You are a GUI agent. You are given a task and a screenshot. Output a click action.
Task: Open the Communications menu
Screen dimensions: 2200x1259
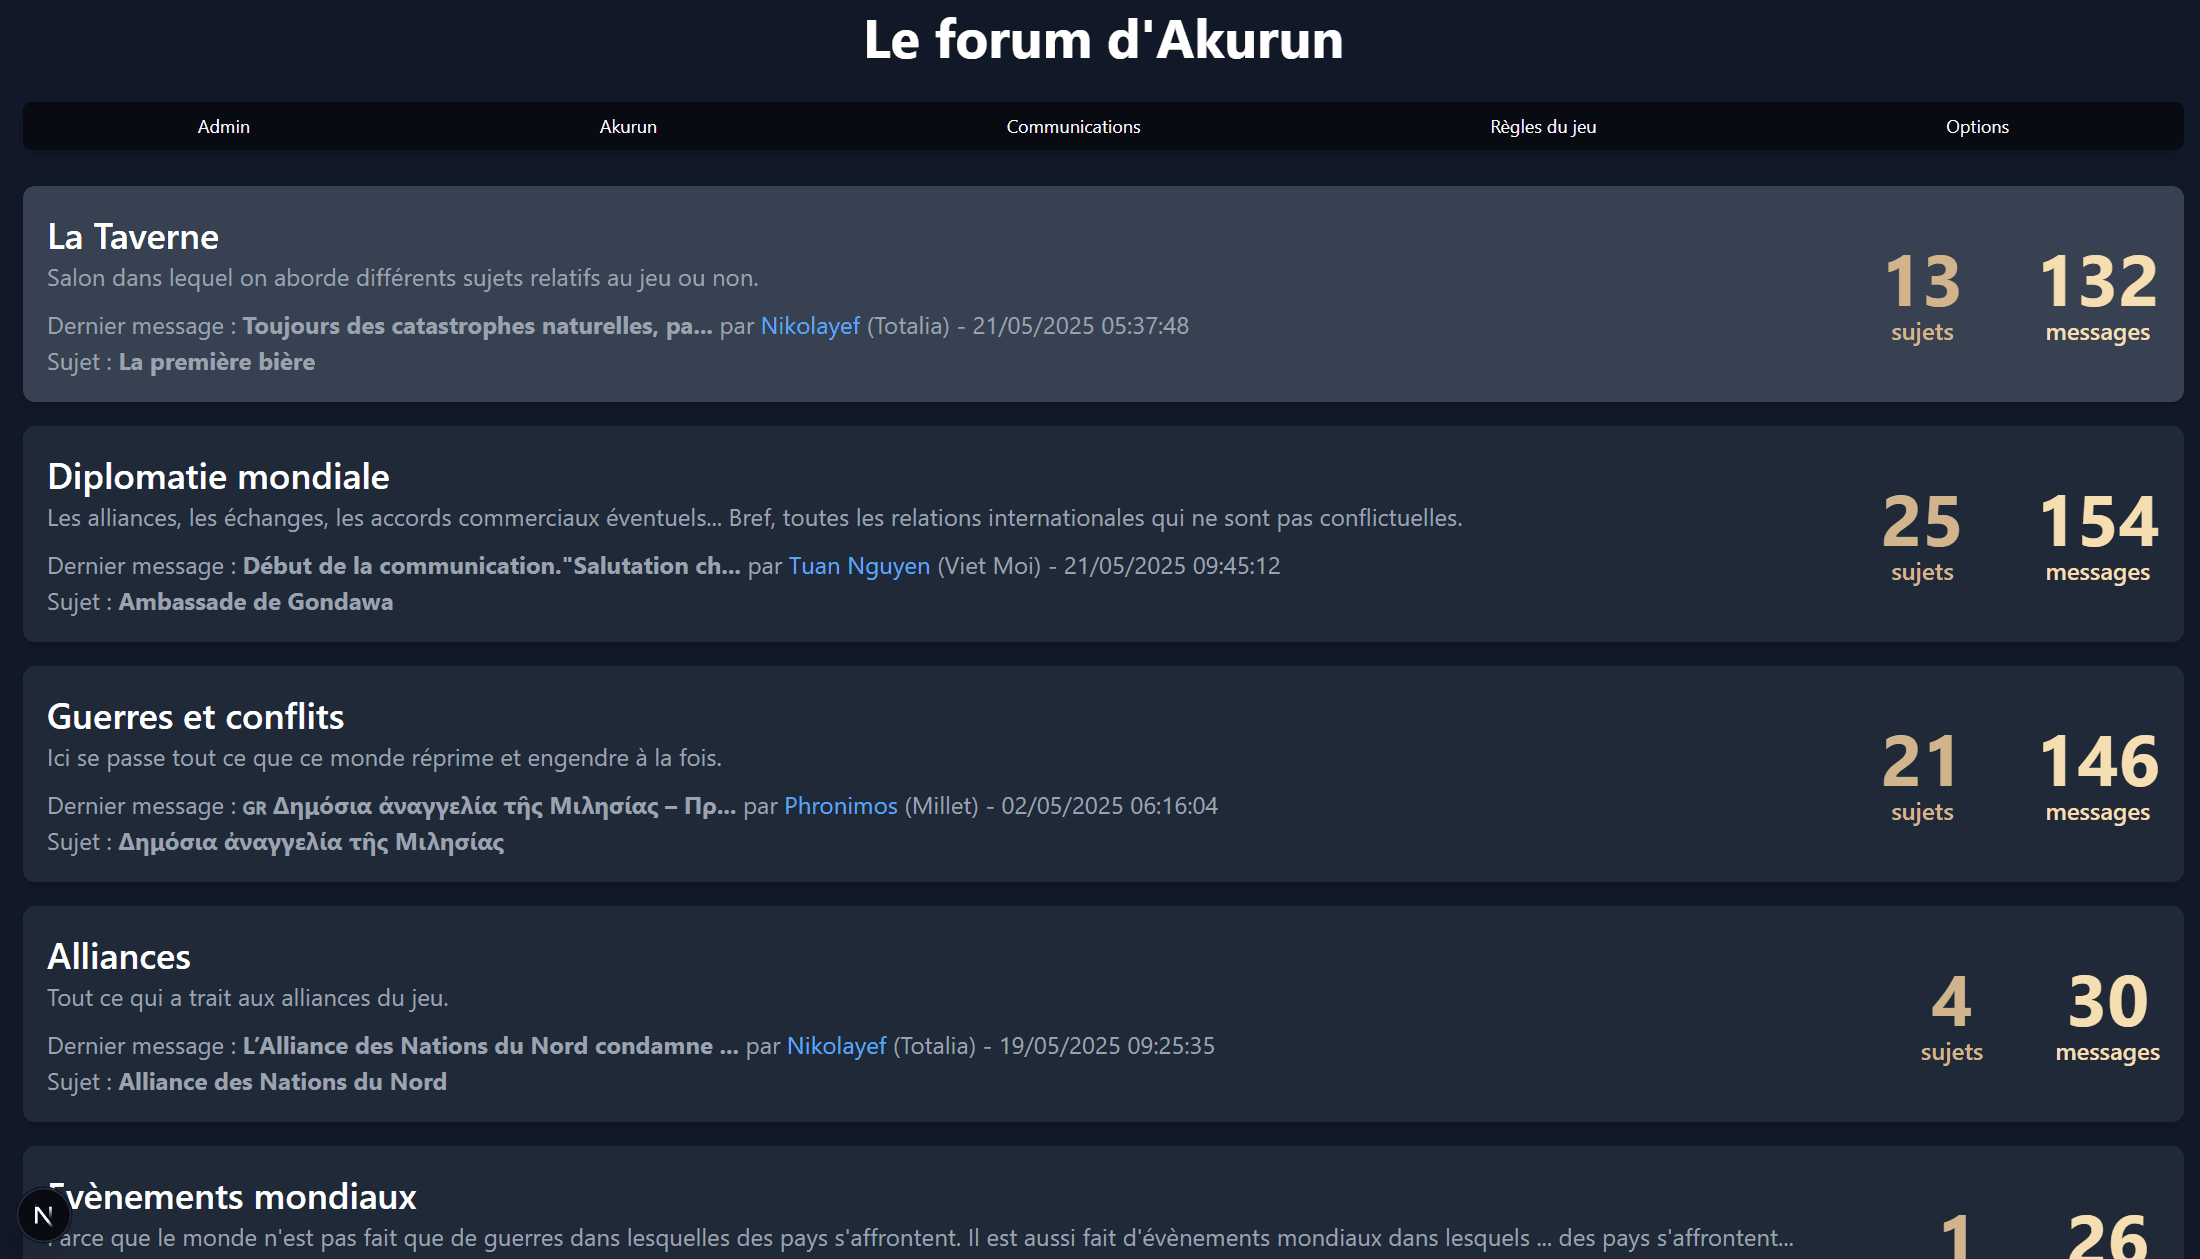coord(1072,127)
